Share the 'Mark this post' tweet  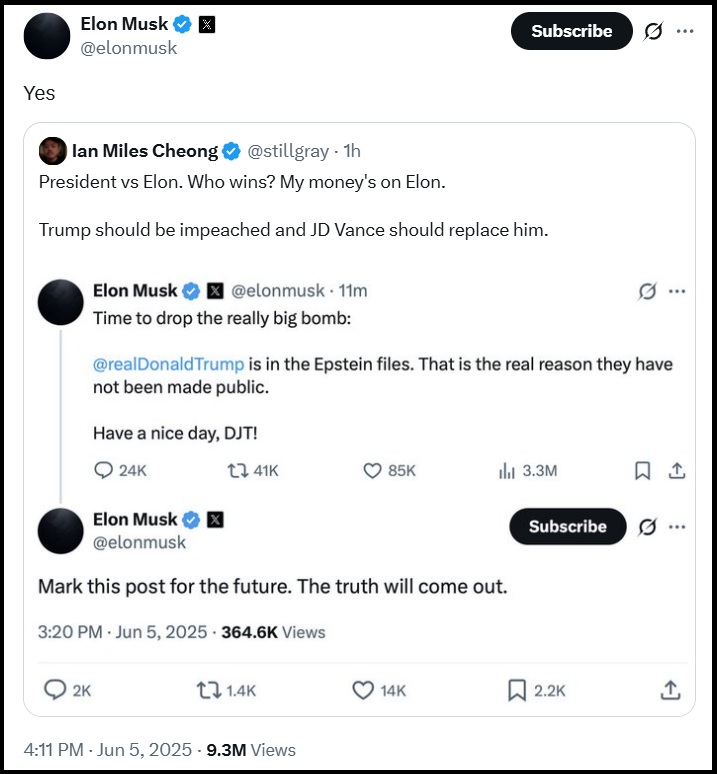click(x=670, y=690)
